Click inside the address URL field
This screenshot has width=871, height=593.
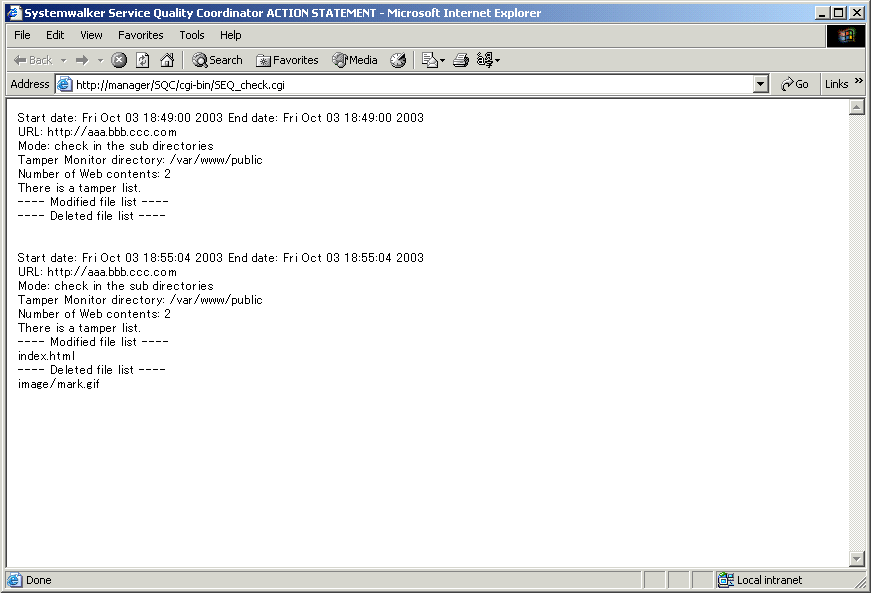coord(400,85)
